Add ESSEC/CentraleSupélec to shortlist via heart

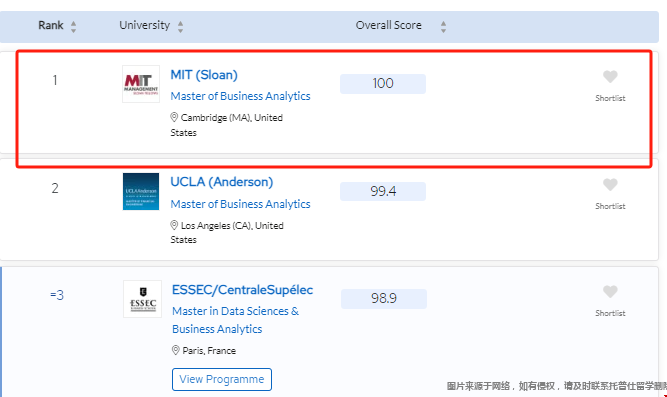click(x=610, y=291)
